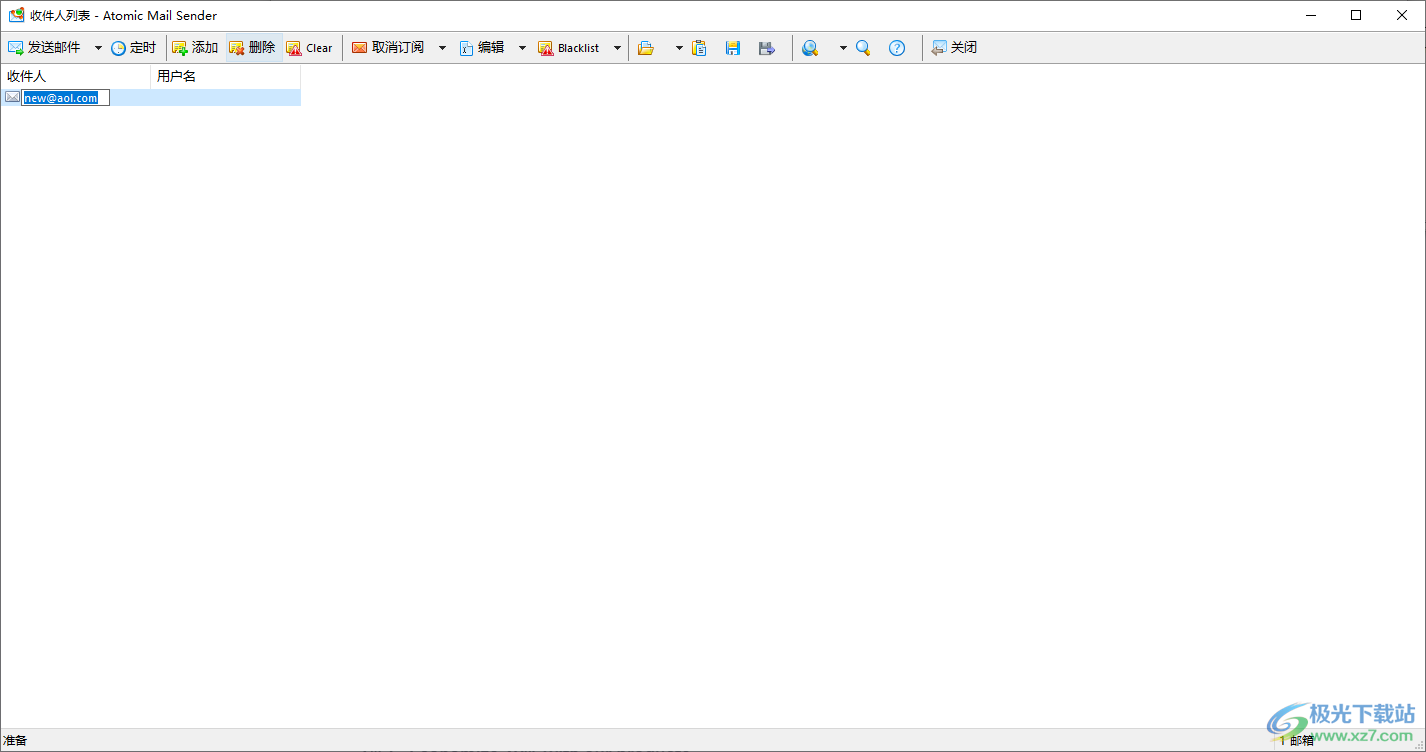Image resolution: width=1426 pixels, height=752 pixels.
Task: Maximize the Atomic Mail Sender window
Action: 1356,15
